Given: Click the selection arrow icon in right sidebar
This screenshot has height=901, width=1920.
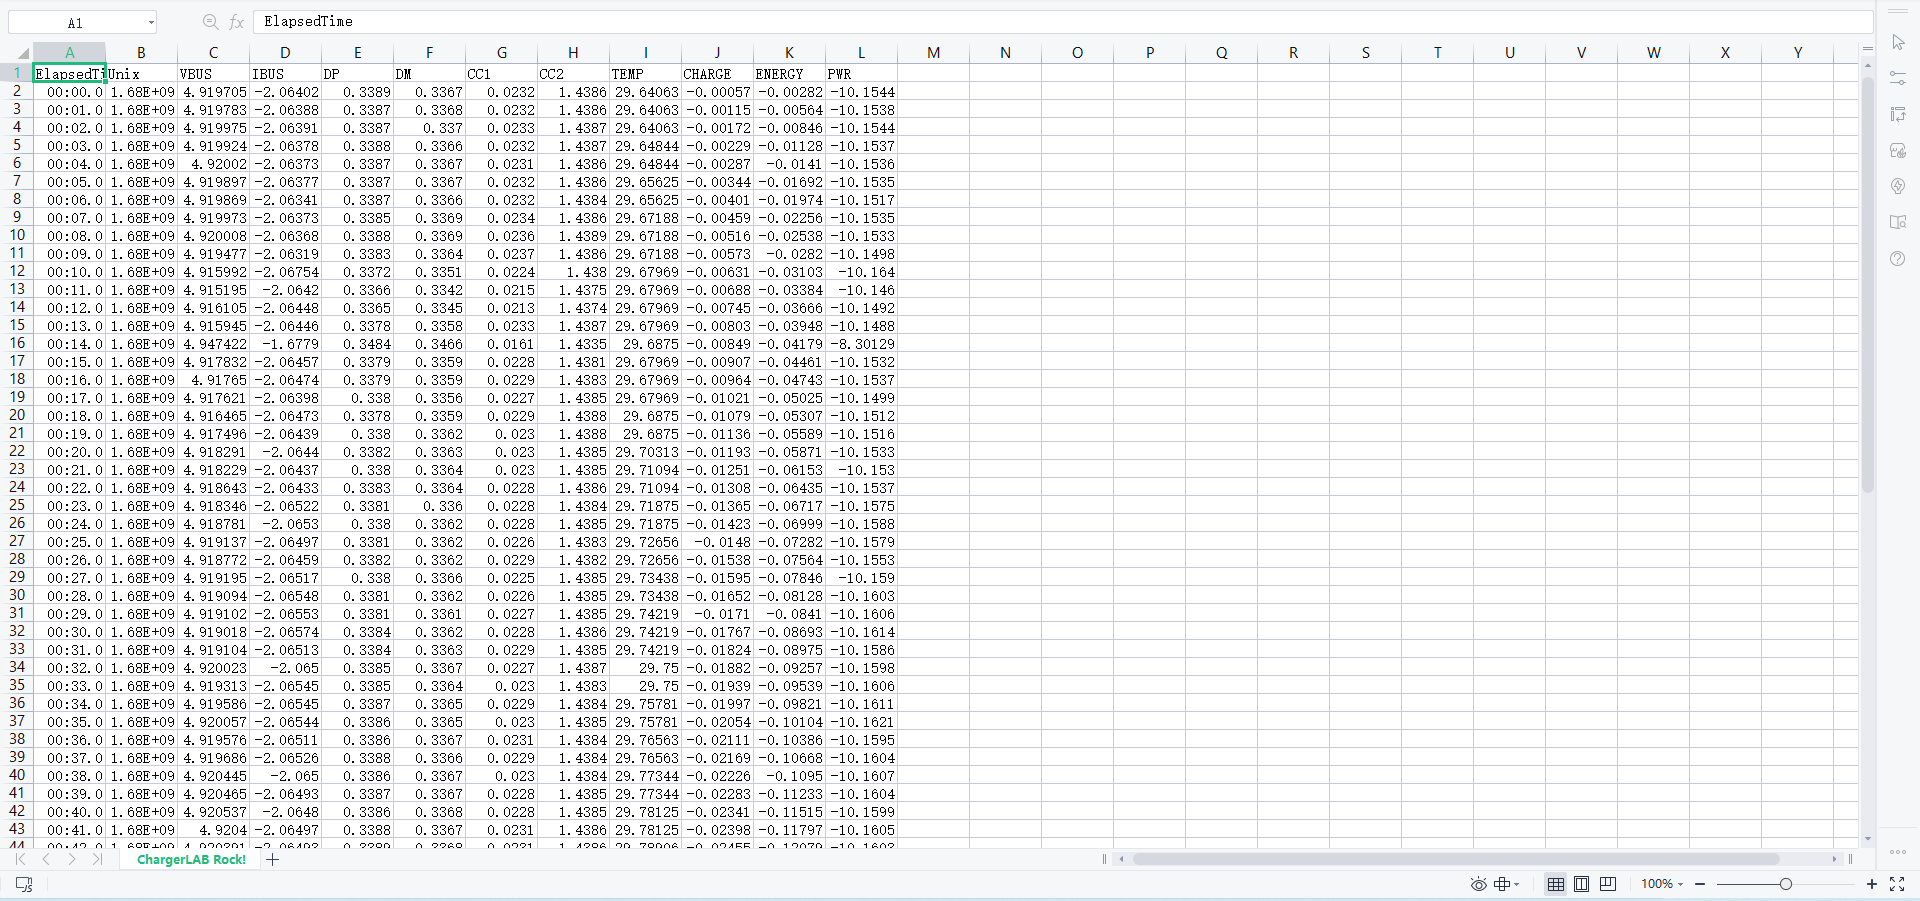Looking at the screenshot, I should coord(1898,42).
